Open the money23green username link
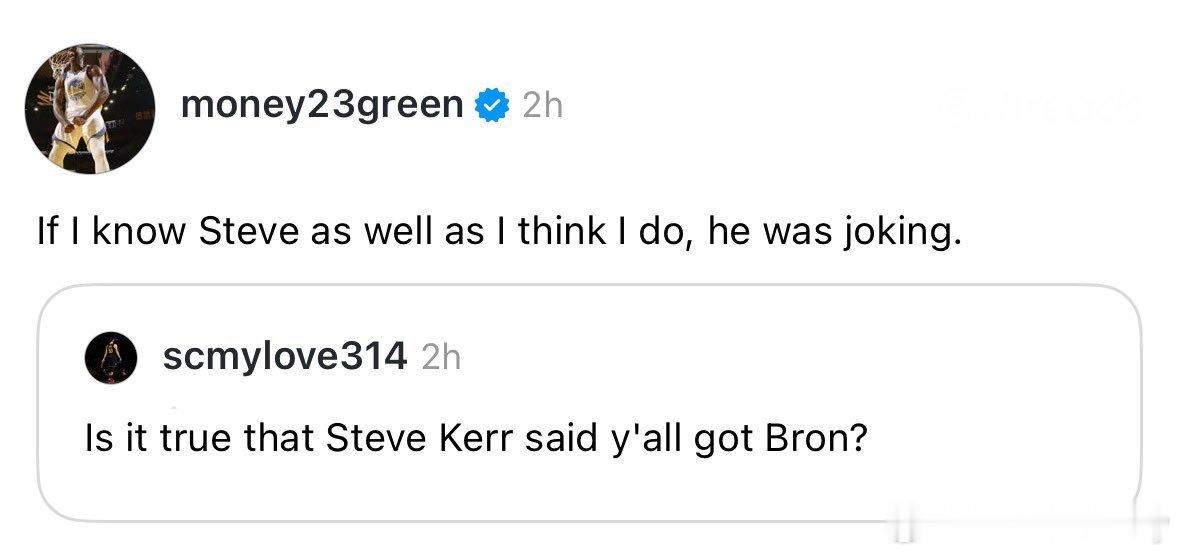 pos(322,106)
